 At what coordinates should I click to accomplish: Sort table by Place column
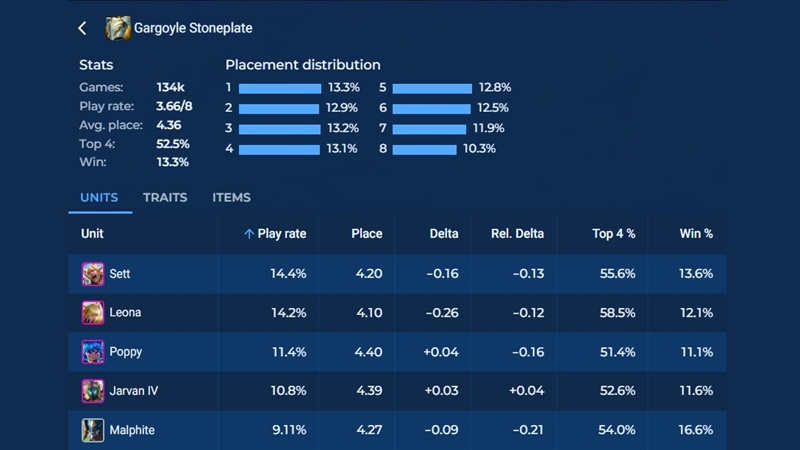[366, 234]
